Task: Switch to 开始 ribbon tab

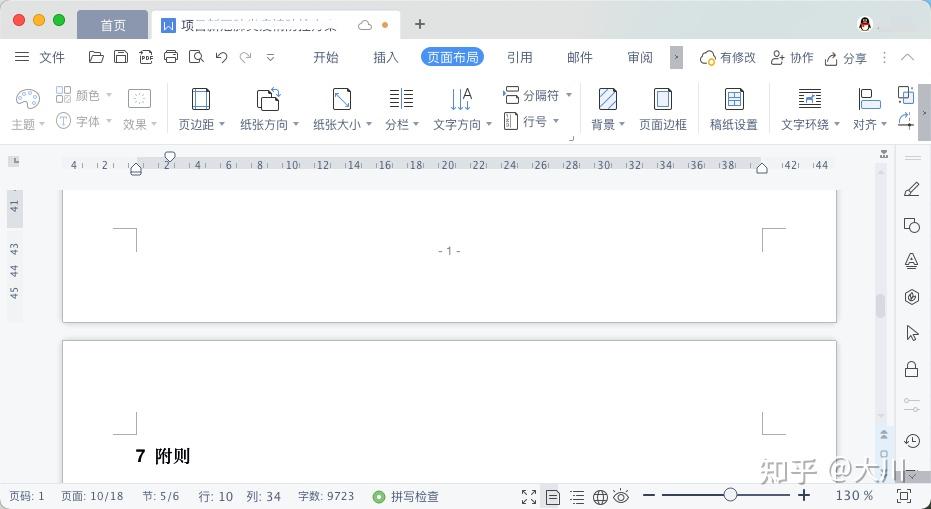Action: tap(326, 57)
